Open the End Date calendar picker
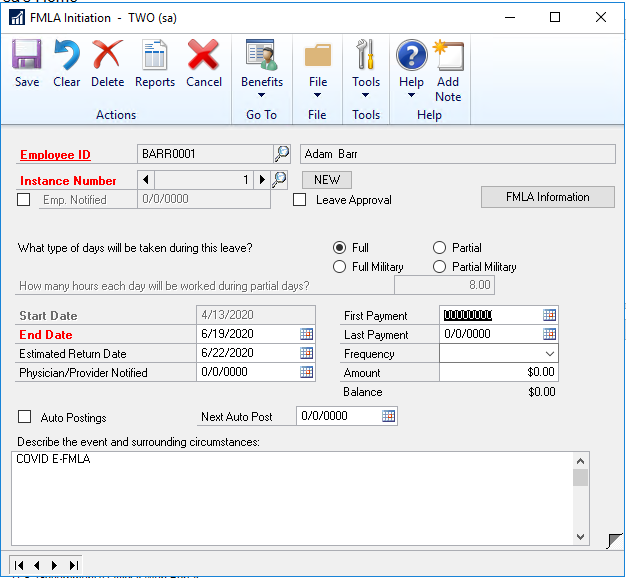The image size is (626, 578). [x=306, y=334]
